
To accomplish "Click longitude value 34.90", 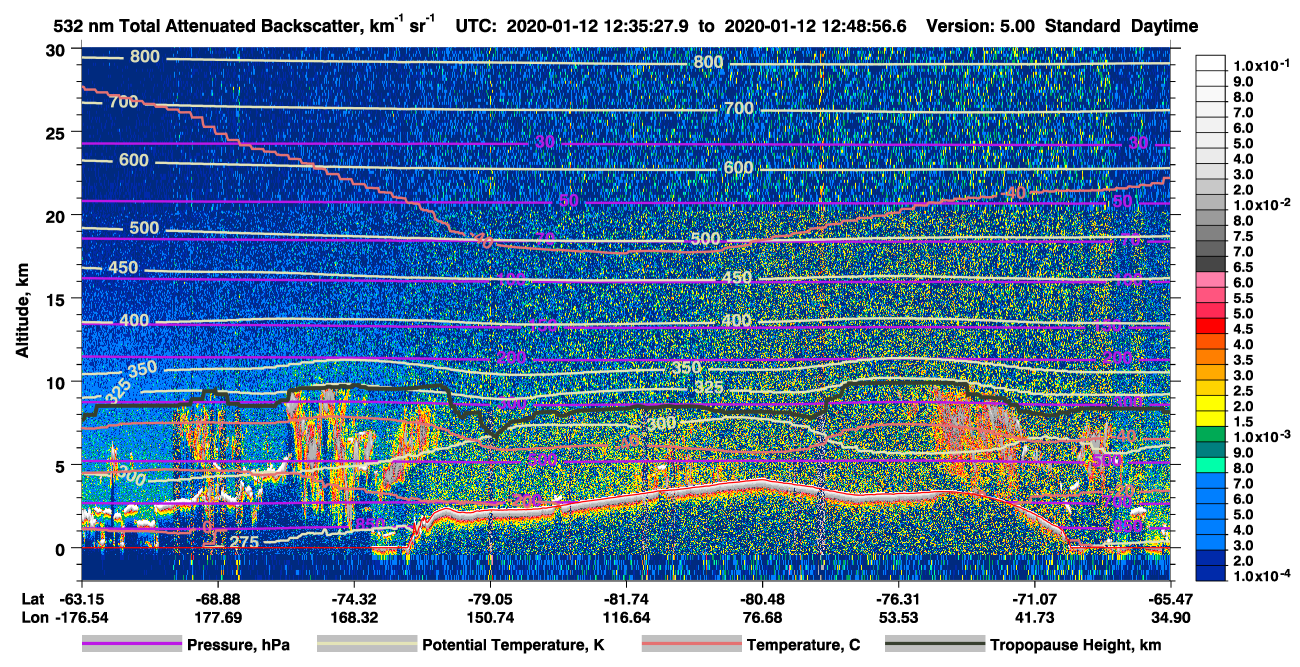I will coord(1169,618).
